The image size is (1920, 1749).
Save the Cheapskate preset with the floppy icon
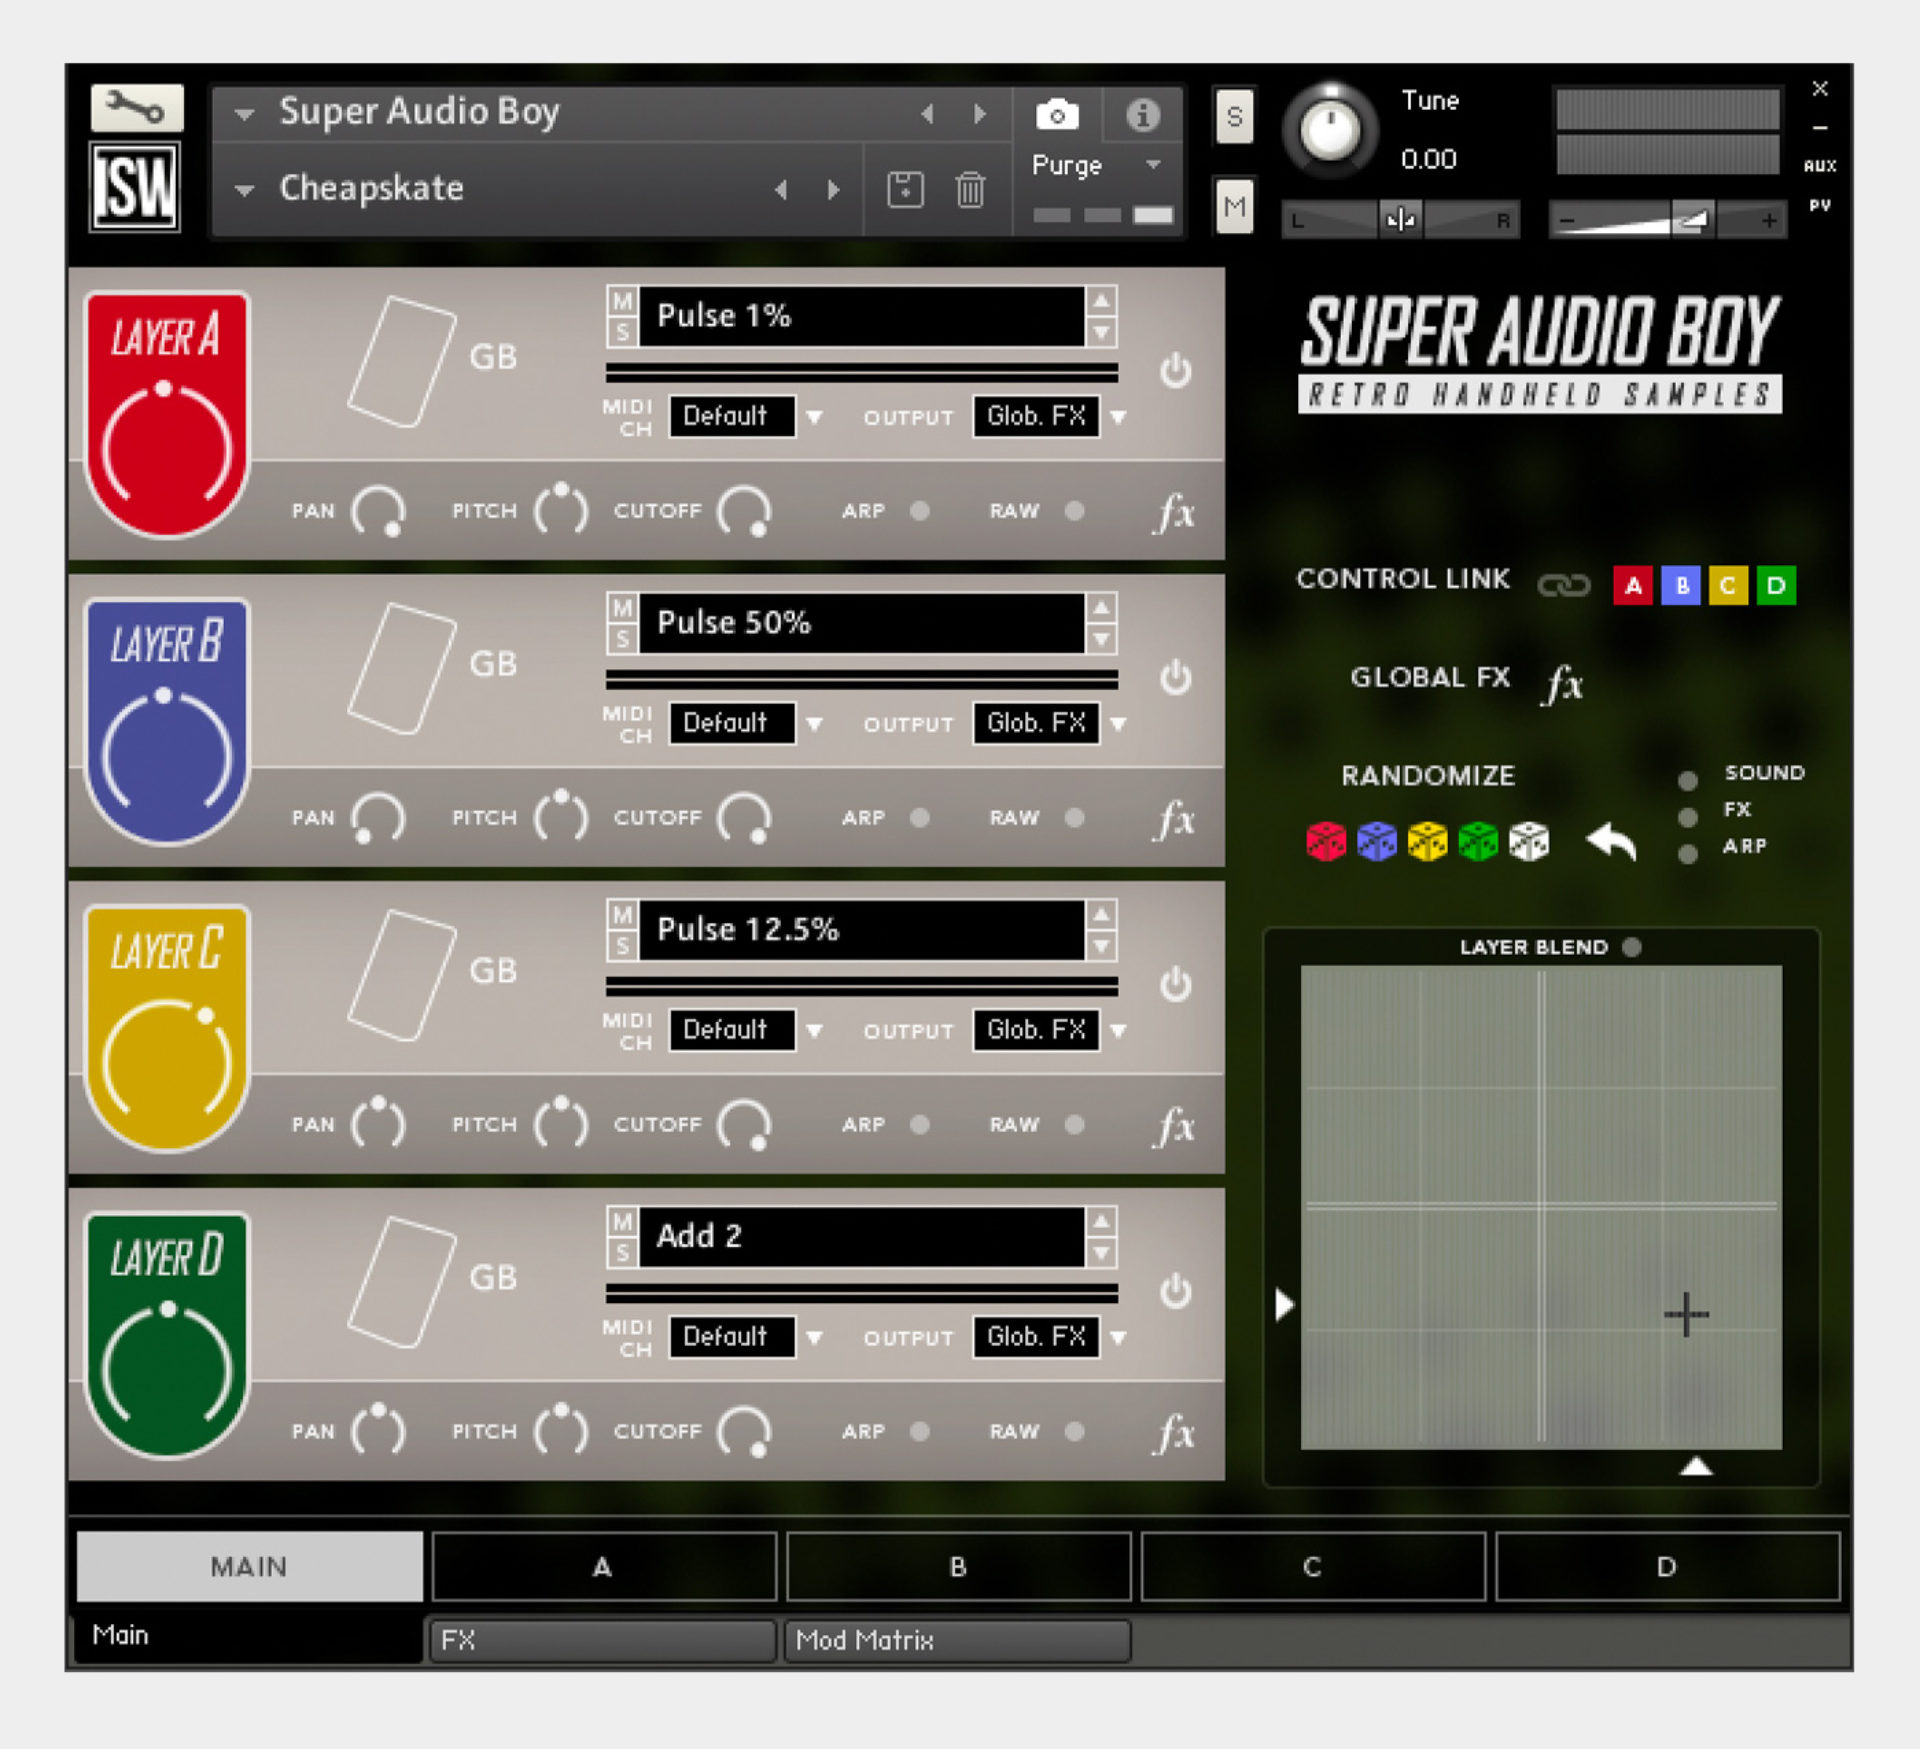click(x=903, y=190)
